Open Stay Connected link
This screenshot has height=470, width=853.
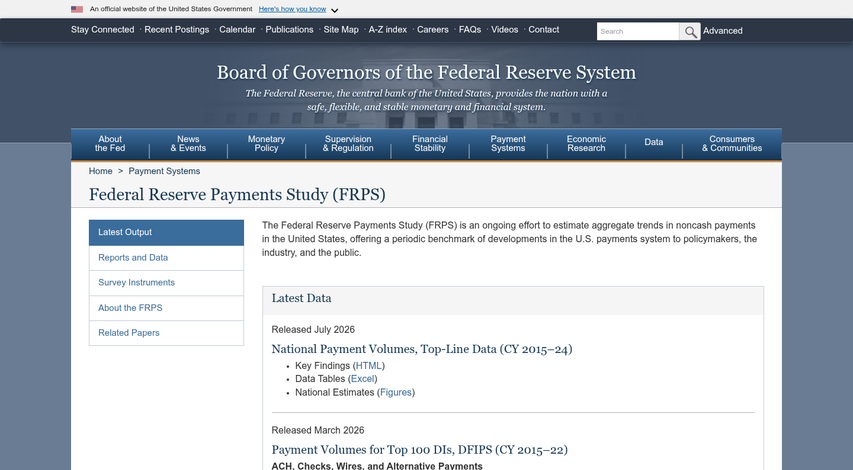point(102,30)
